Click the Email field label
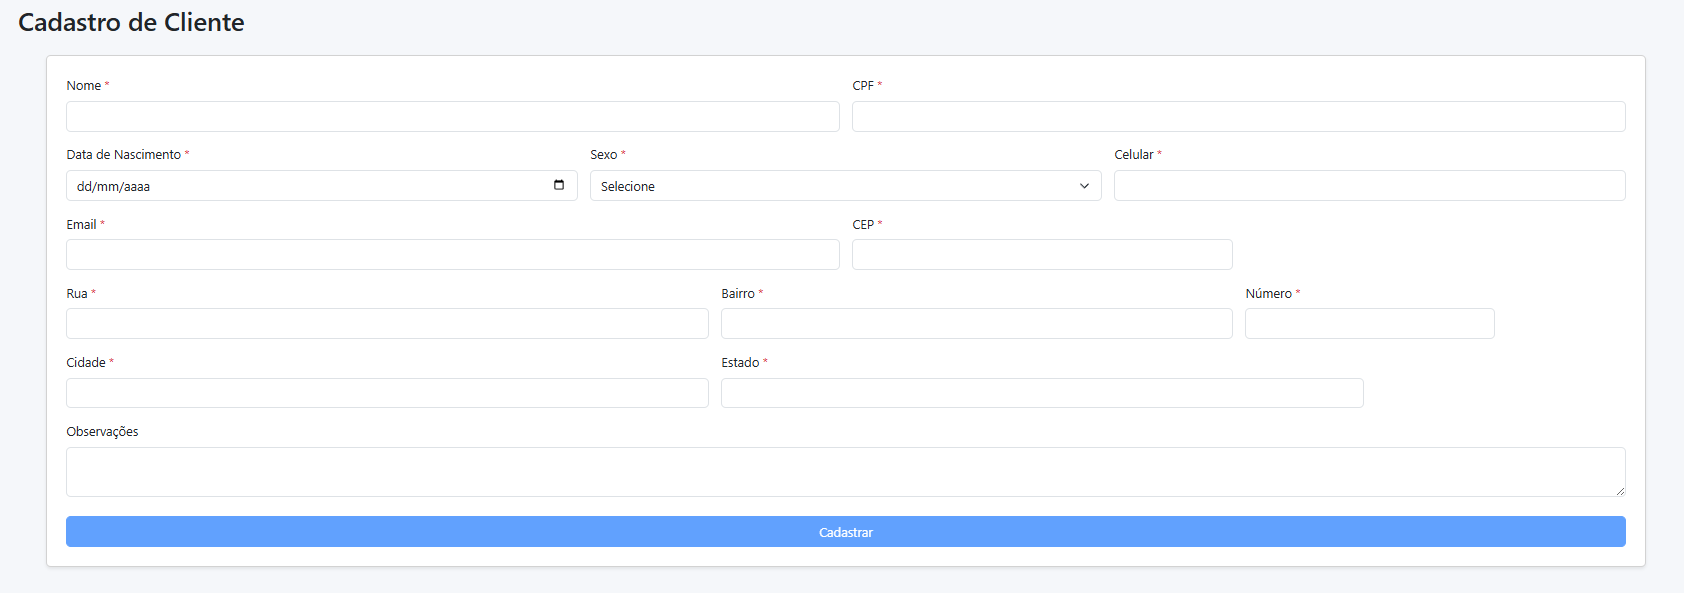This screenshot has height=593, width=1684. [x=81, y=225]
